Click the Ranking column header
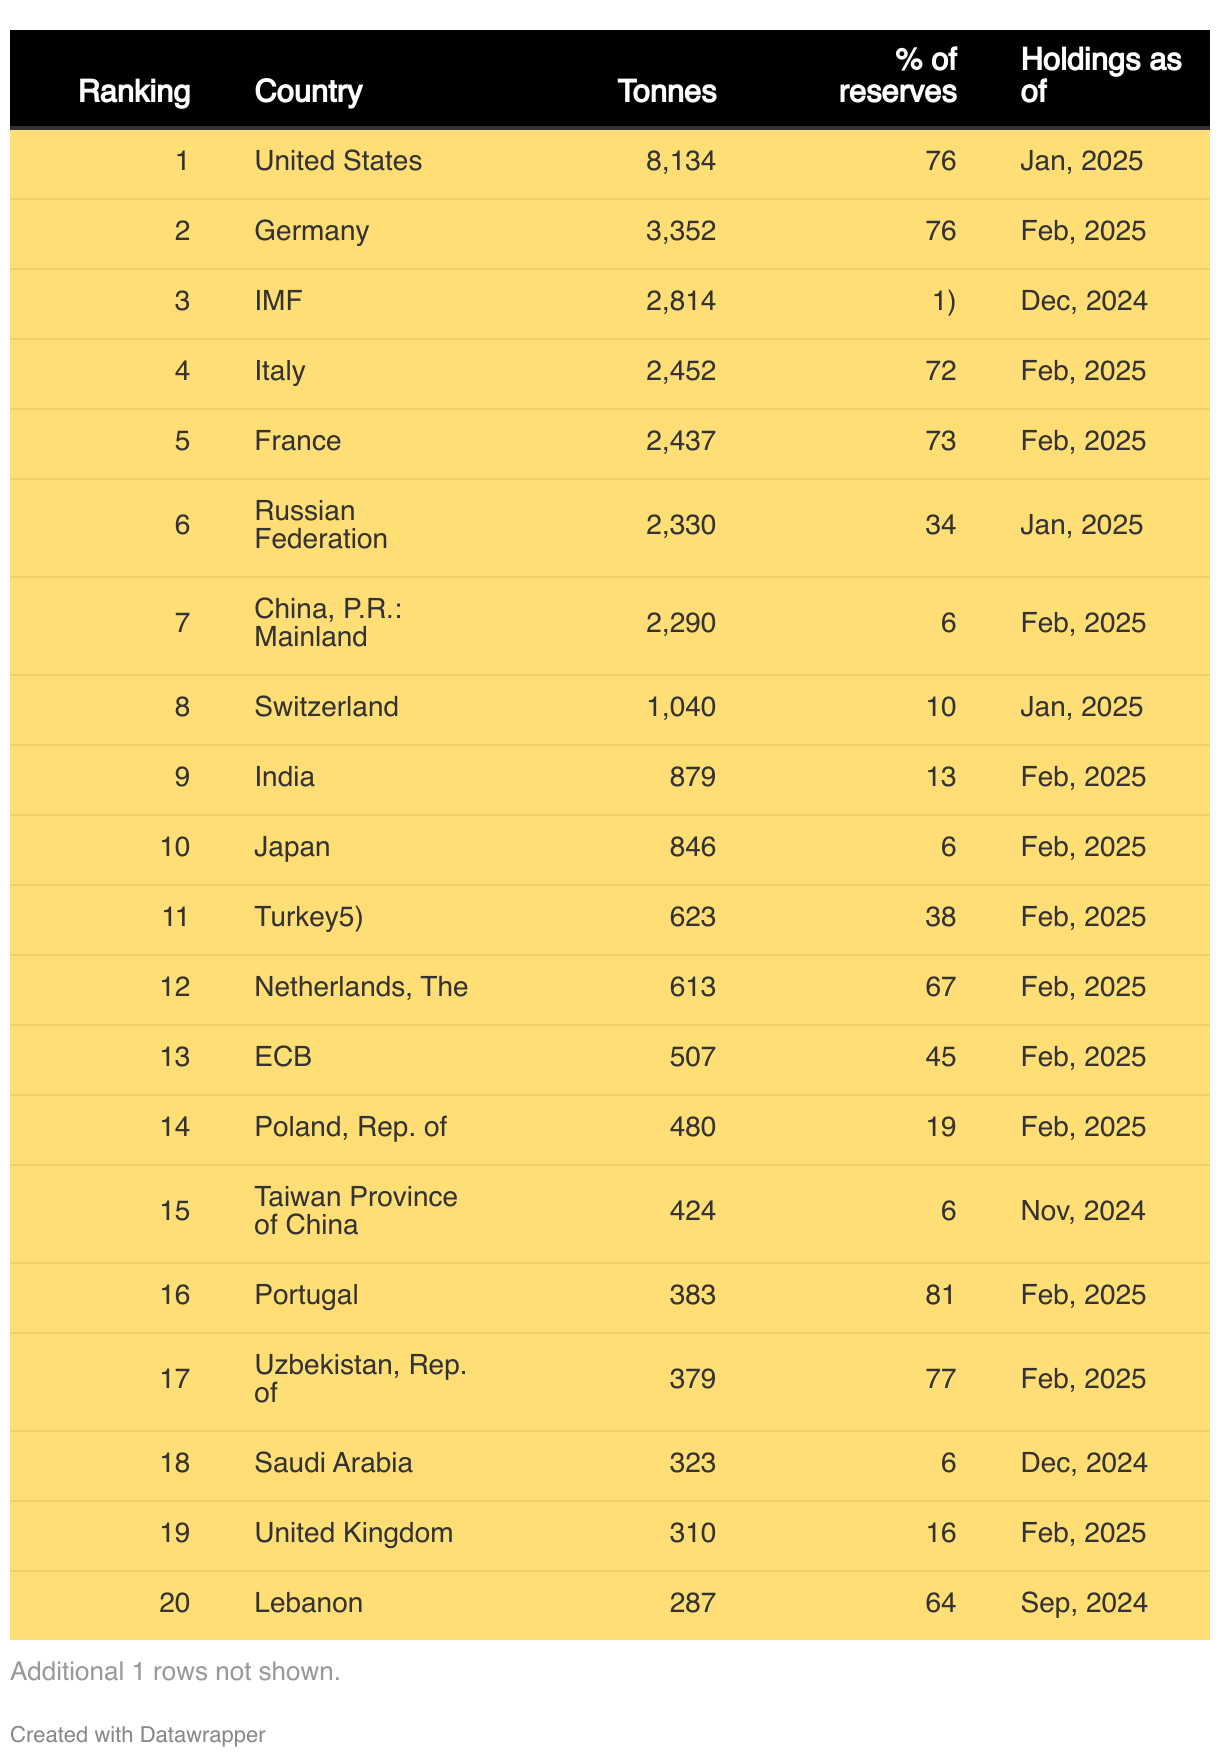This screenshot has width=1220, height=1758. point(134,92)
